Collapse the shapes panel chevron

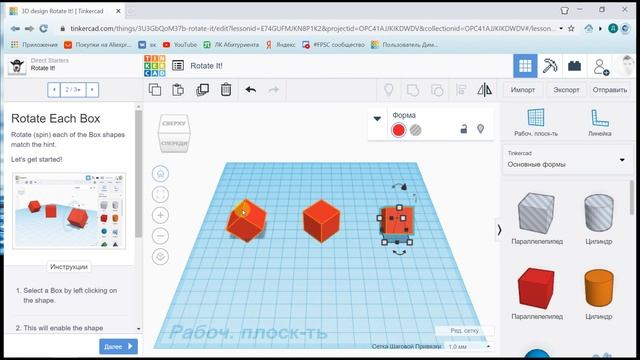499,230
